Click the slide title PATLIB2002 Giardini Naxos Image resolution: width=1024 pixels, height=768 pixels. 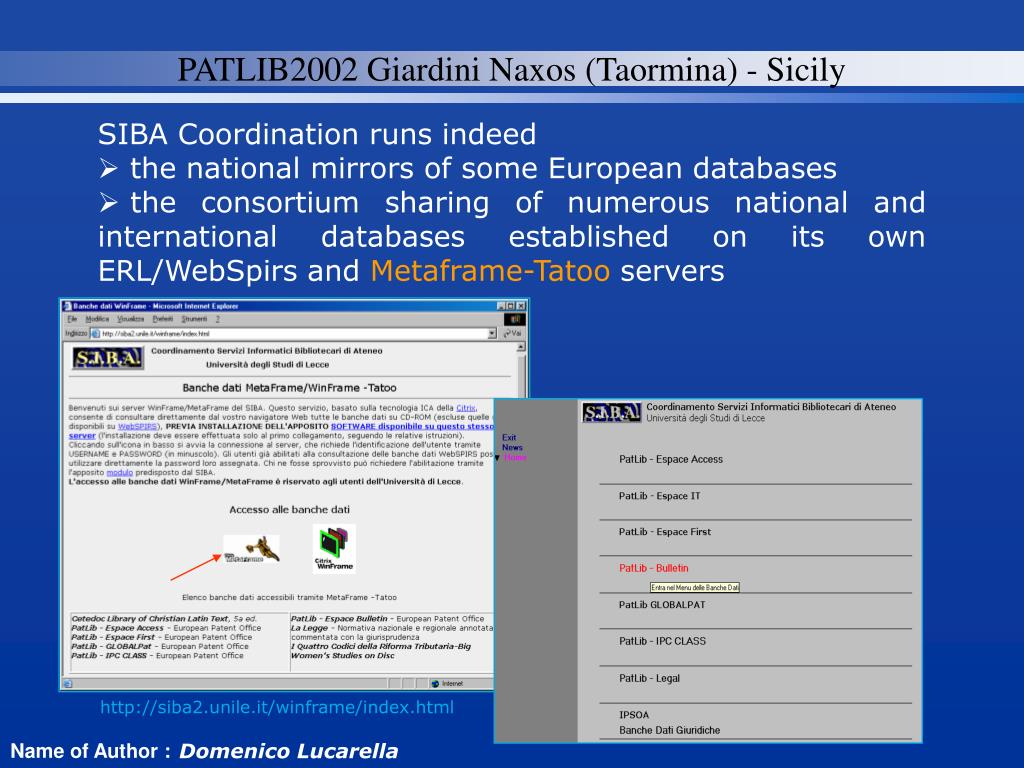coord(511,69)
